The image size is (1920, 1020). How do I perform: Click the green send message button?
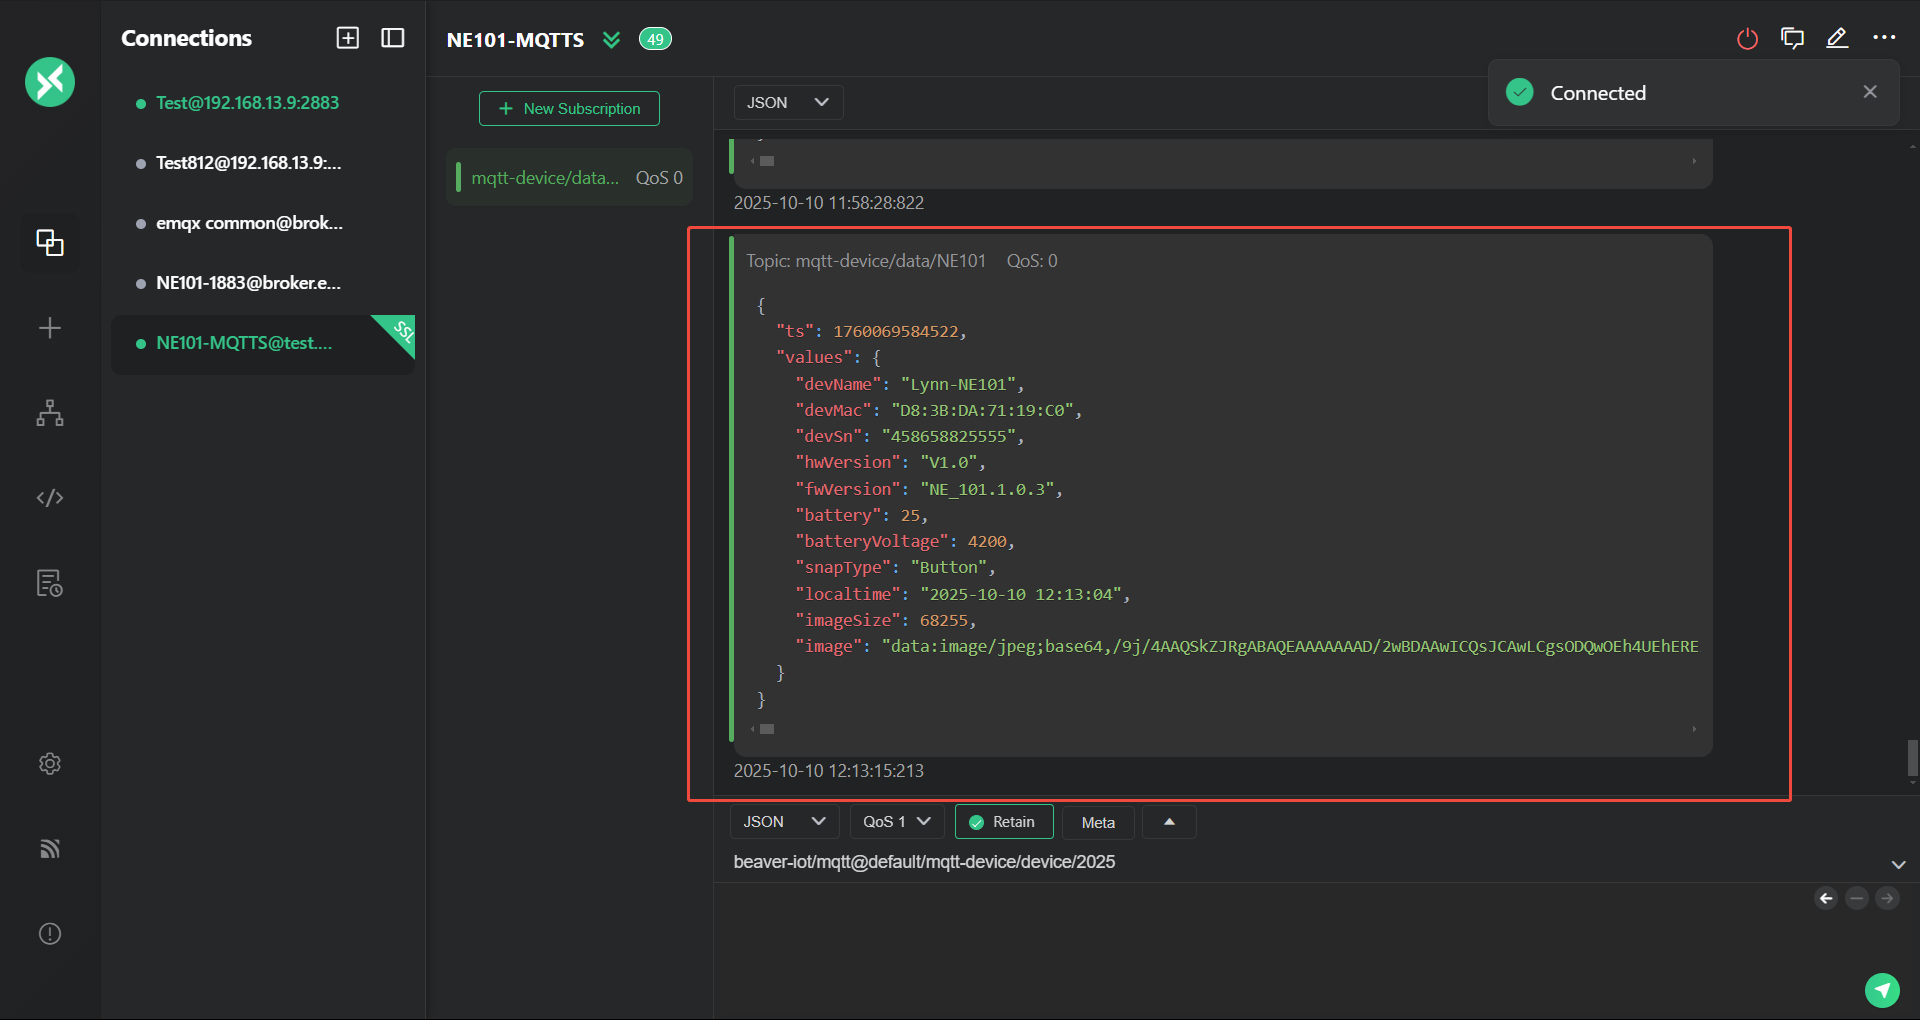[1882, 990]
